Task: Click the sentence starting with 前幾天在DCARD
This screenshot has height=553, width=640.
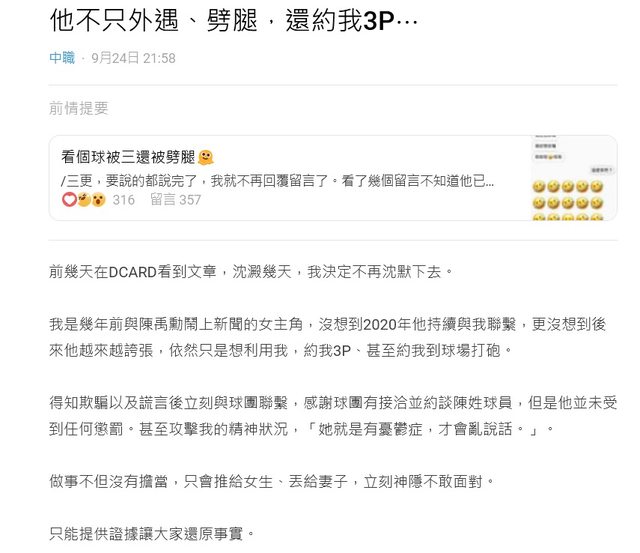Action: coord(251,271)
